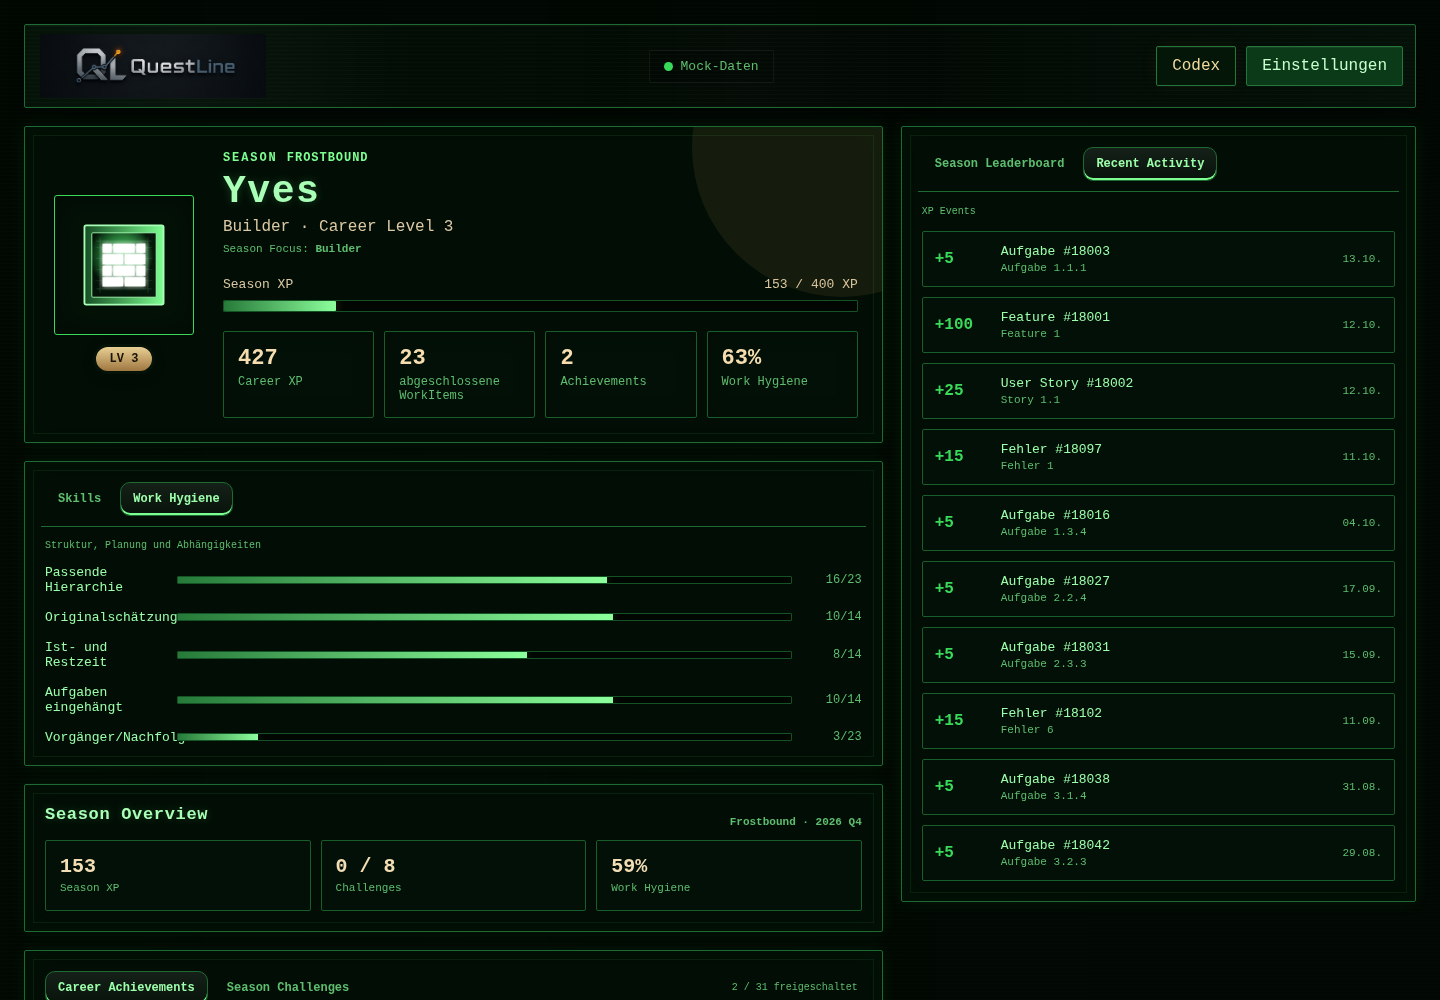
Task: Click the Season XP progress bar
Action: [x=540, y=306]
